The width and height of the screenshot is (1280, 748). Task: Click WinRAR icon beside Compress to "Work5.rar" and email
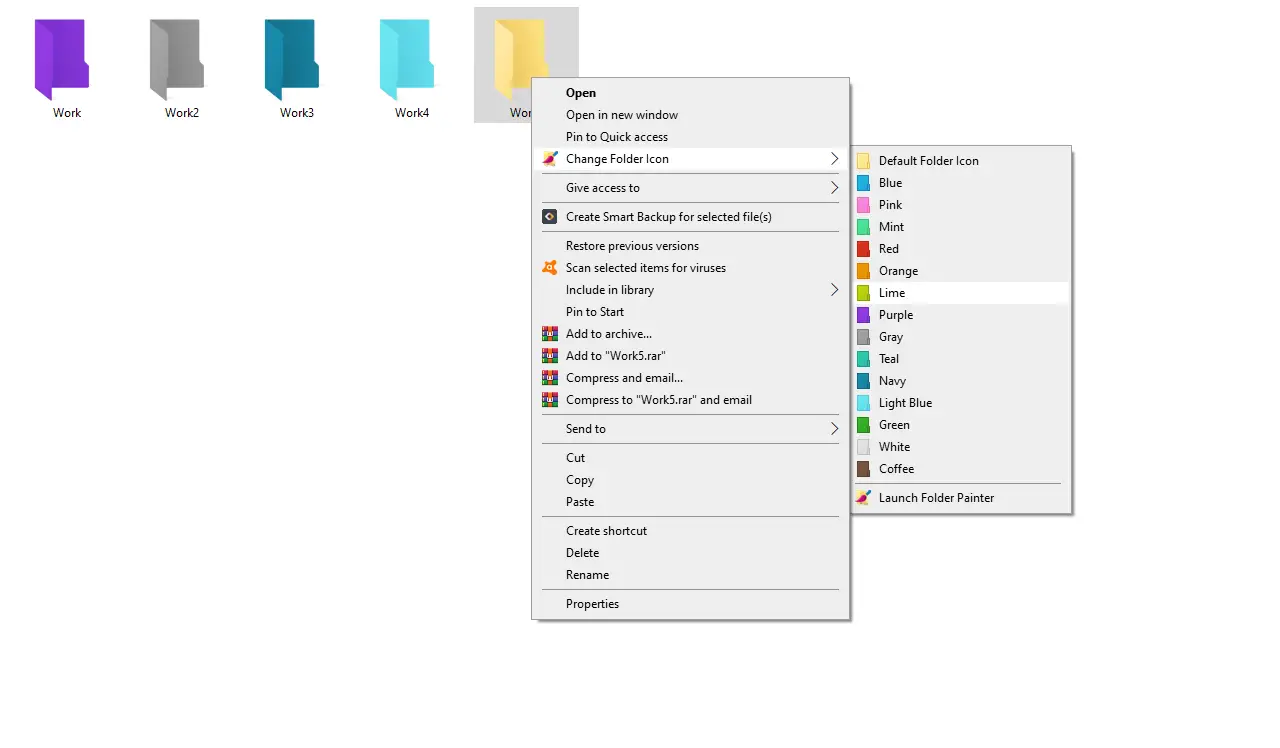pos(549,400)
